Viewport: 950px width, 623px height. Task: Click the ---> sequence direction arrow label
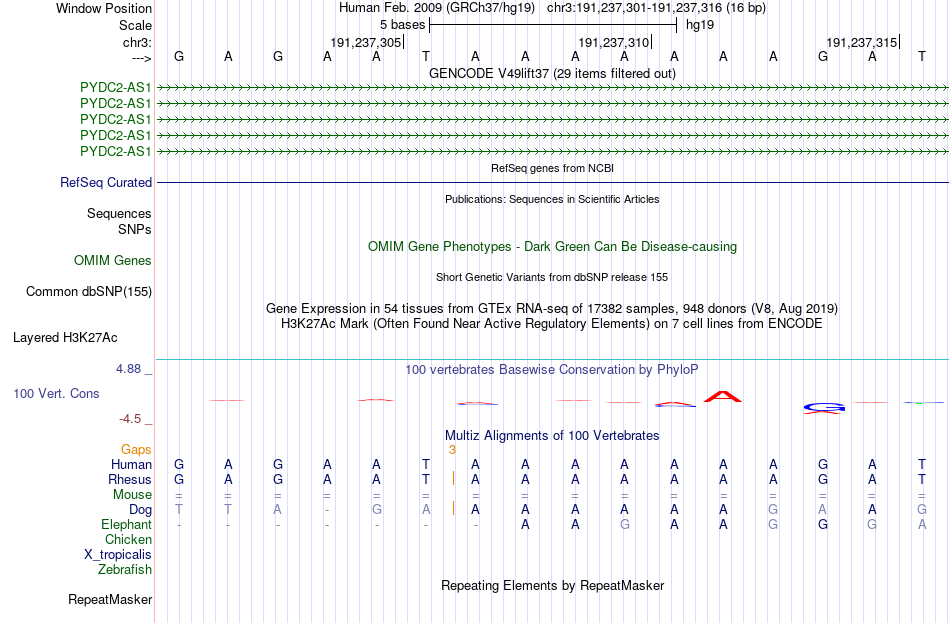(x=141, y=58)
